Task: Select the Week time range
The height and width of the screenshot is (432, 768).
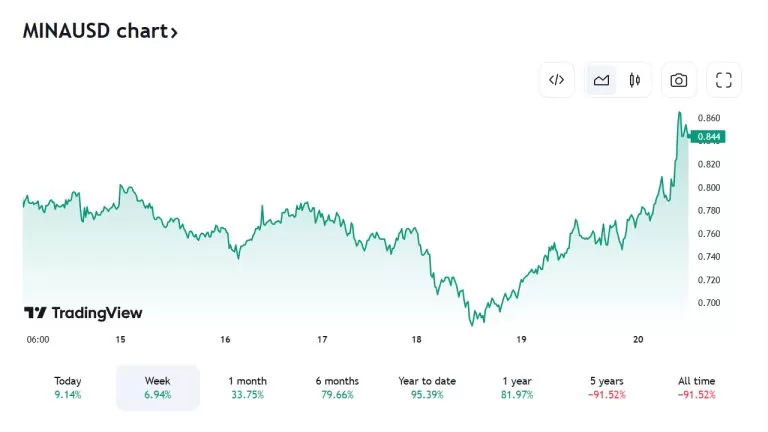Action: click(158, 387)
